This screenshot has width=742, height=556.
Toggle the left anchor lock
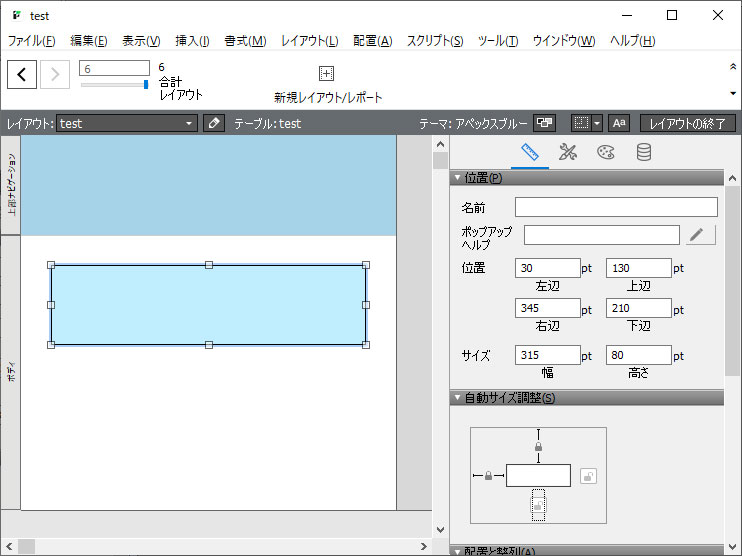[488, 476]
